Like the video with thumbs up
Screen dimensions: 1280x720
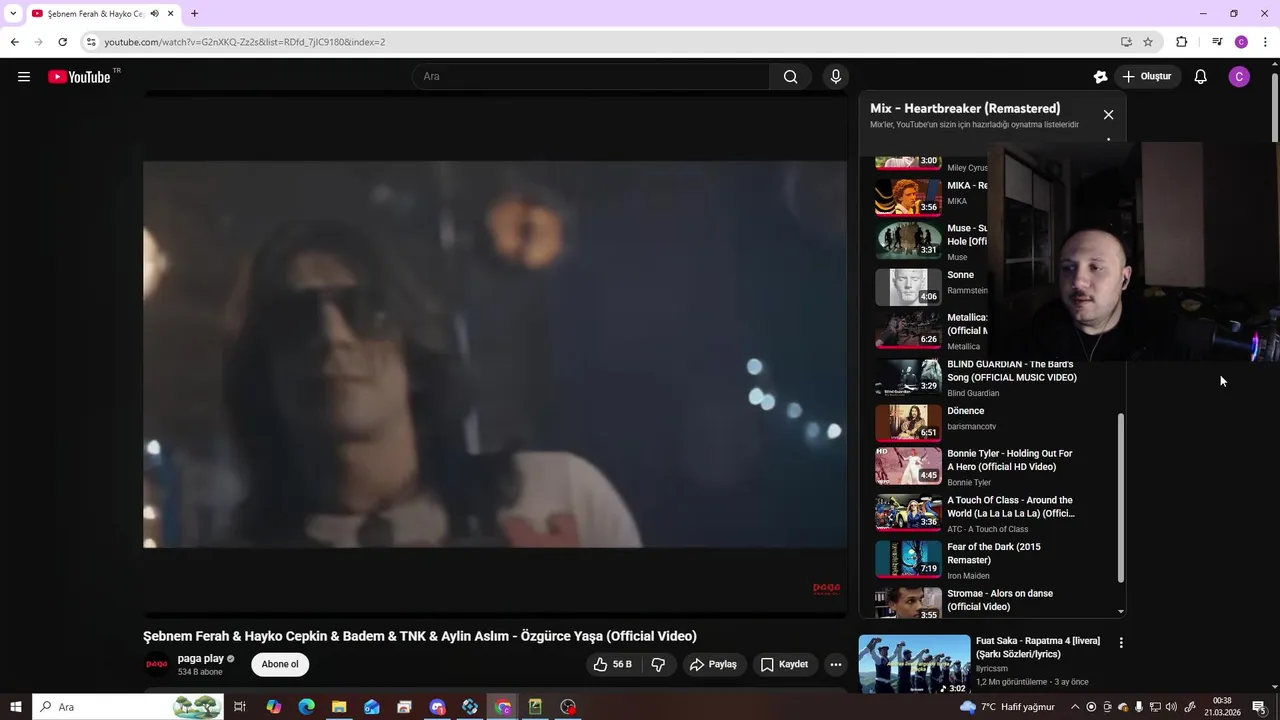coord(612,664)
